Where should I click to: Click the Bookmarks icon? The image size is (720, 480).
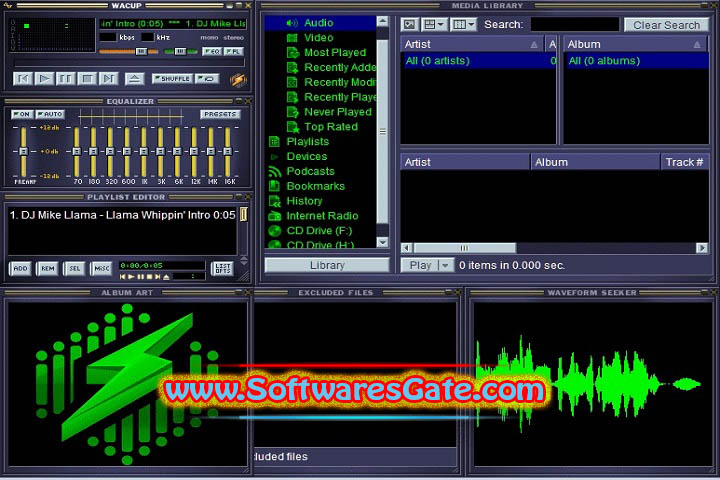pos(275,186)
